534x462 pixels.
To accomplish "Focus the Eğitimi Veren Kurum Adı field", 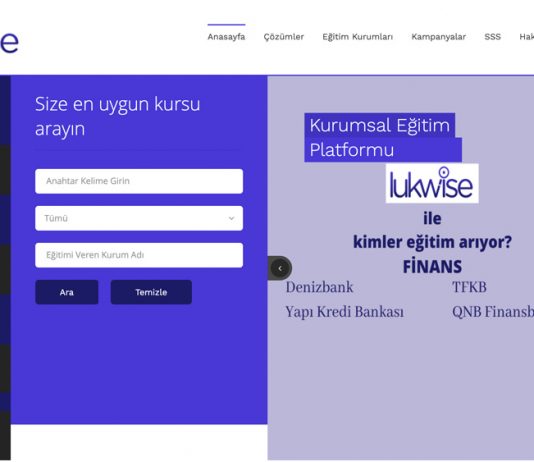I will coord(139,255).
